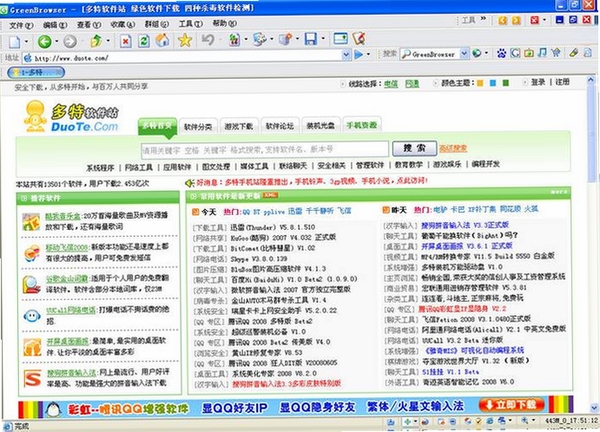
Task: Open image search toolbar icon
Action: (529, 53)
